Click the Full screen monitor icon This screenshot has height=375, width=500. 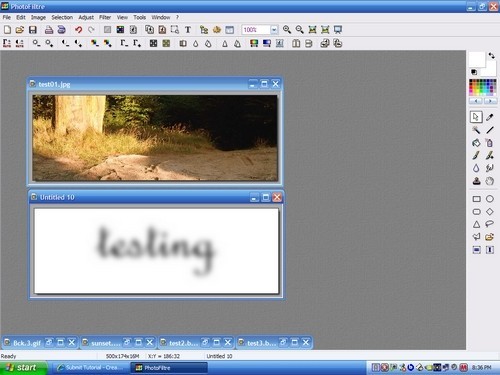(x=338, y=30)
